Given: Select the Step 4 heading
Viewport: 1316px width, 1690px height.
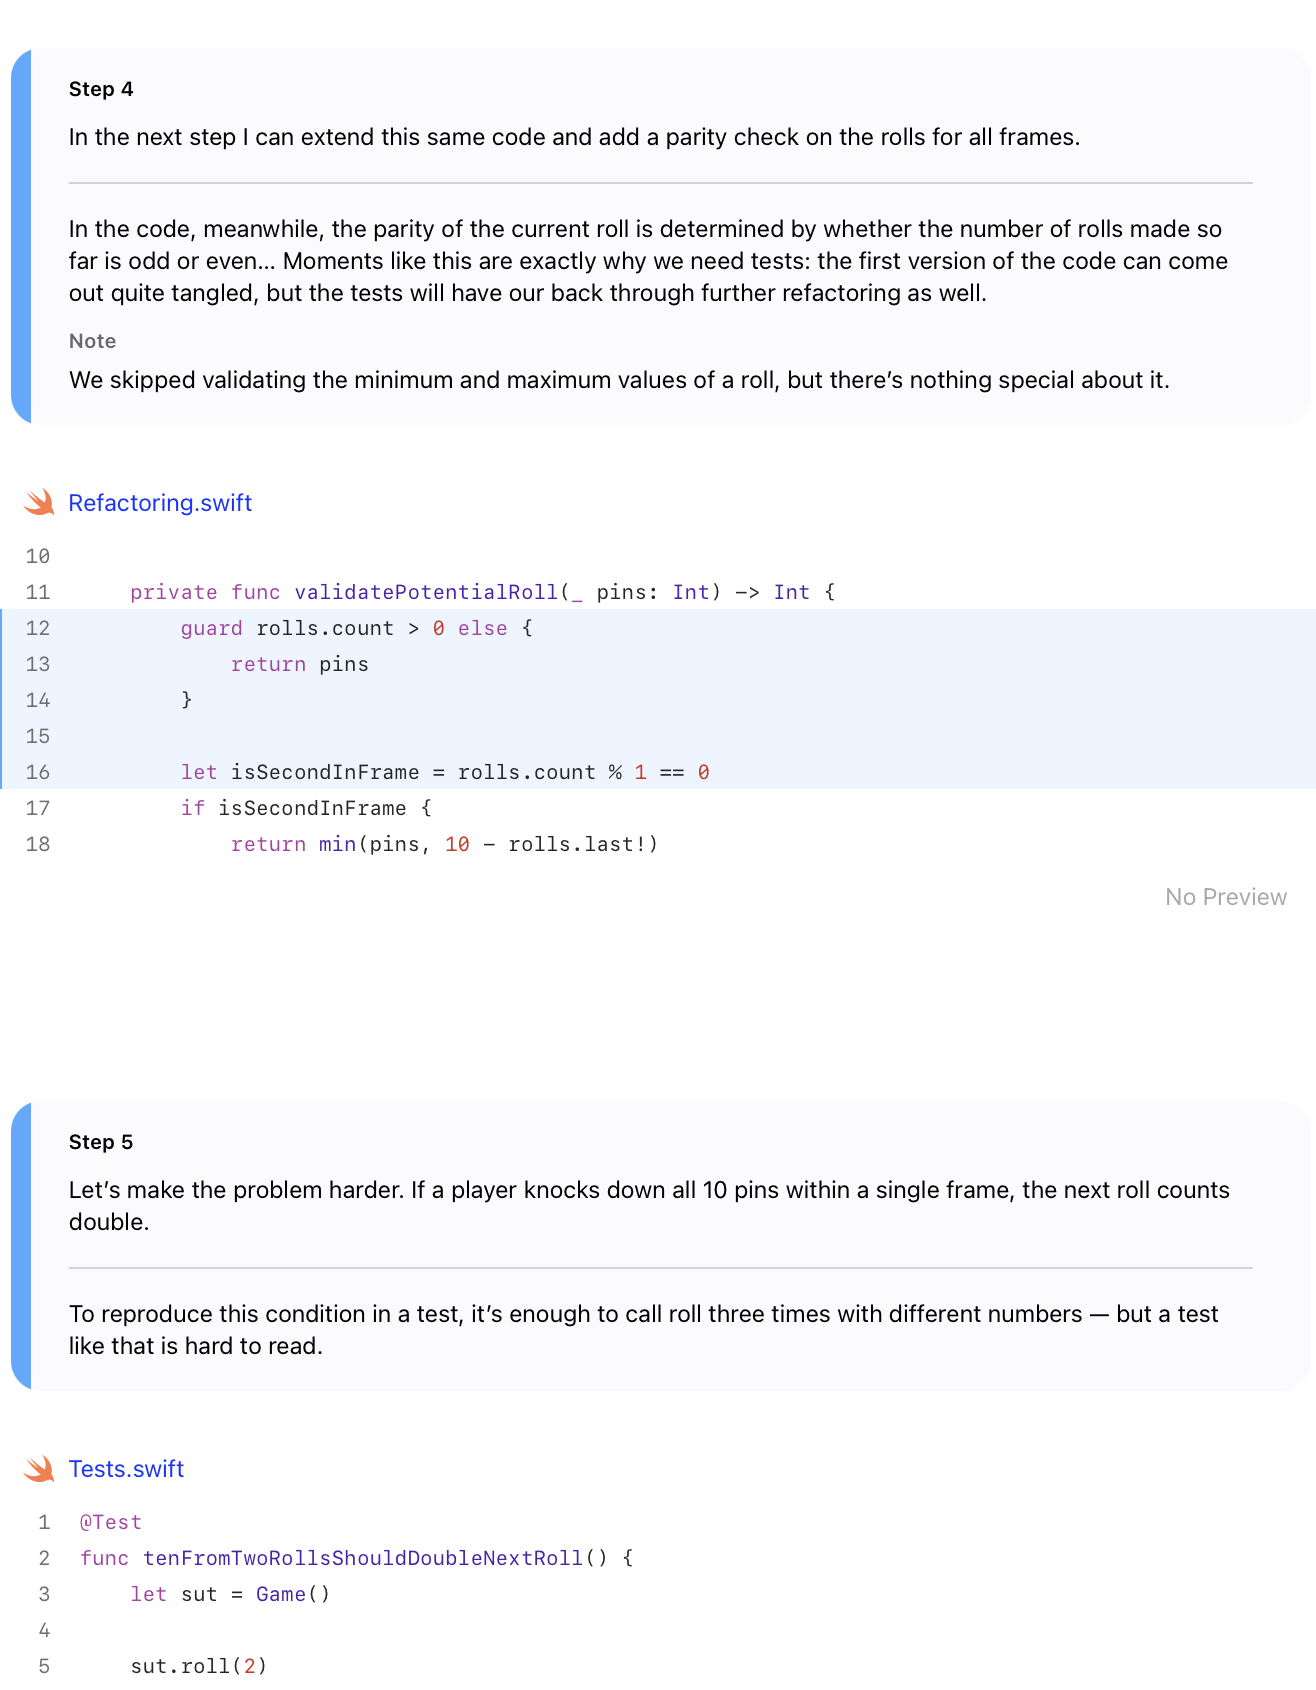Looking at the screenshot, I should [101, 89].
